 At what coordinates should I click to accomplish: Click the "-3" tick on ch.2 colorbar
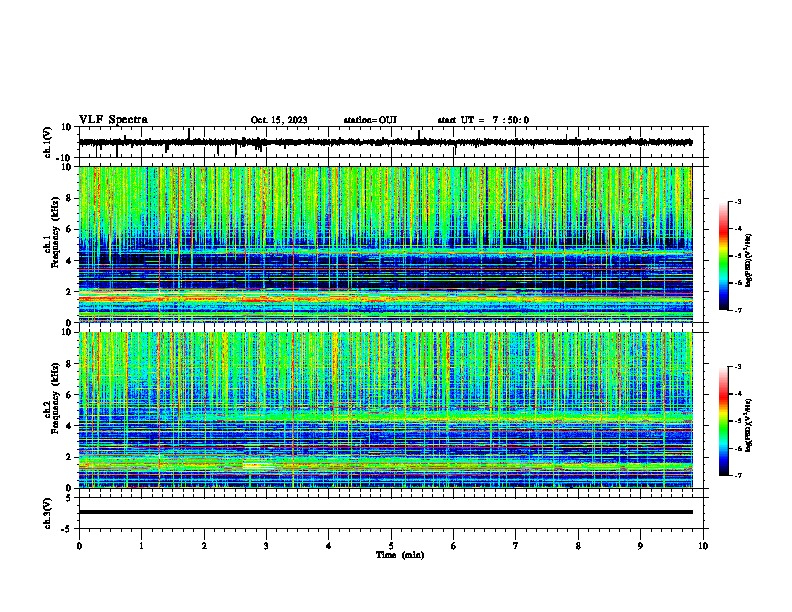[738, 367]
